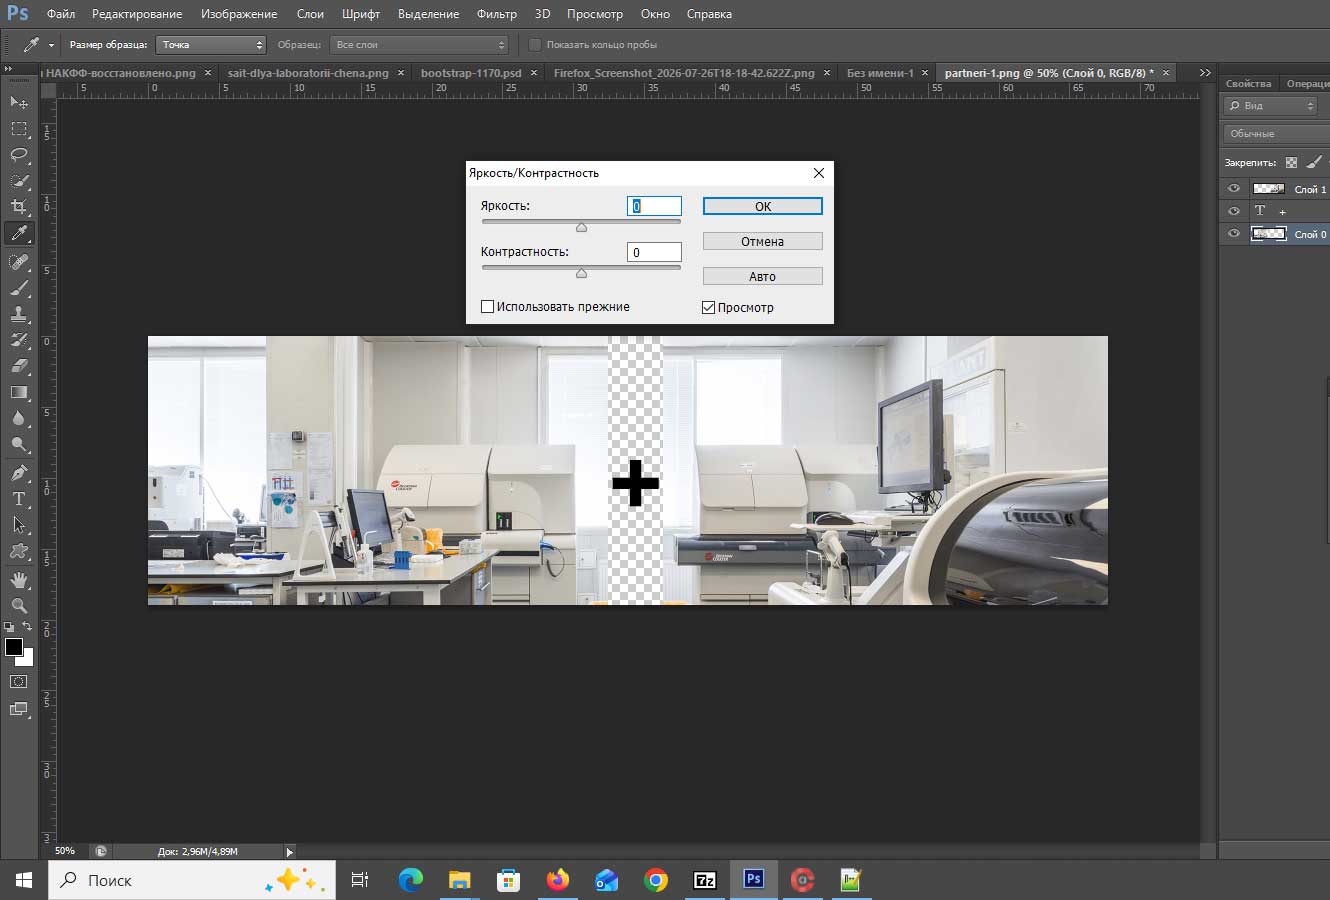The height and width of the screenshot is (900, 1330).
Task: Open the Размер образца dropdown
Action: point(211,45)
